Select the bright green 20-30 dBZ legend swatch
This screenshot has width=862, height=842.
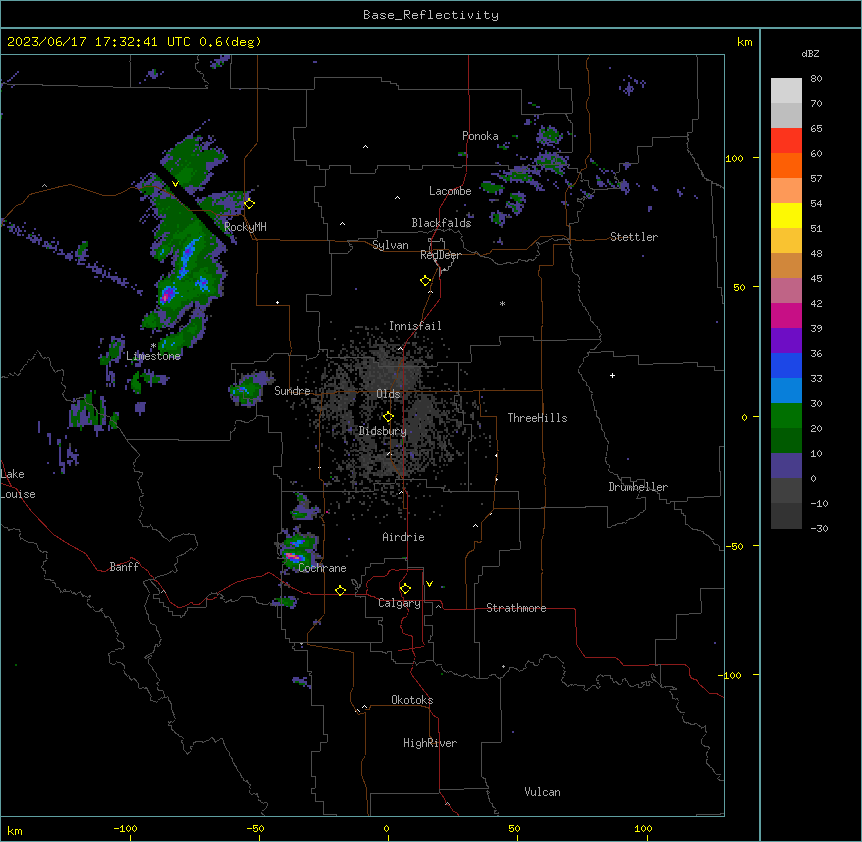[x=786, y=416]
